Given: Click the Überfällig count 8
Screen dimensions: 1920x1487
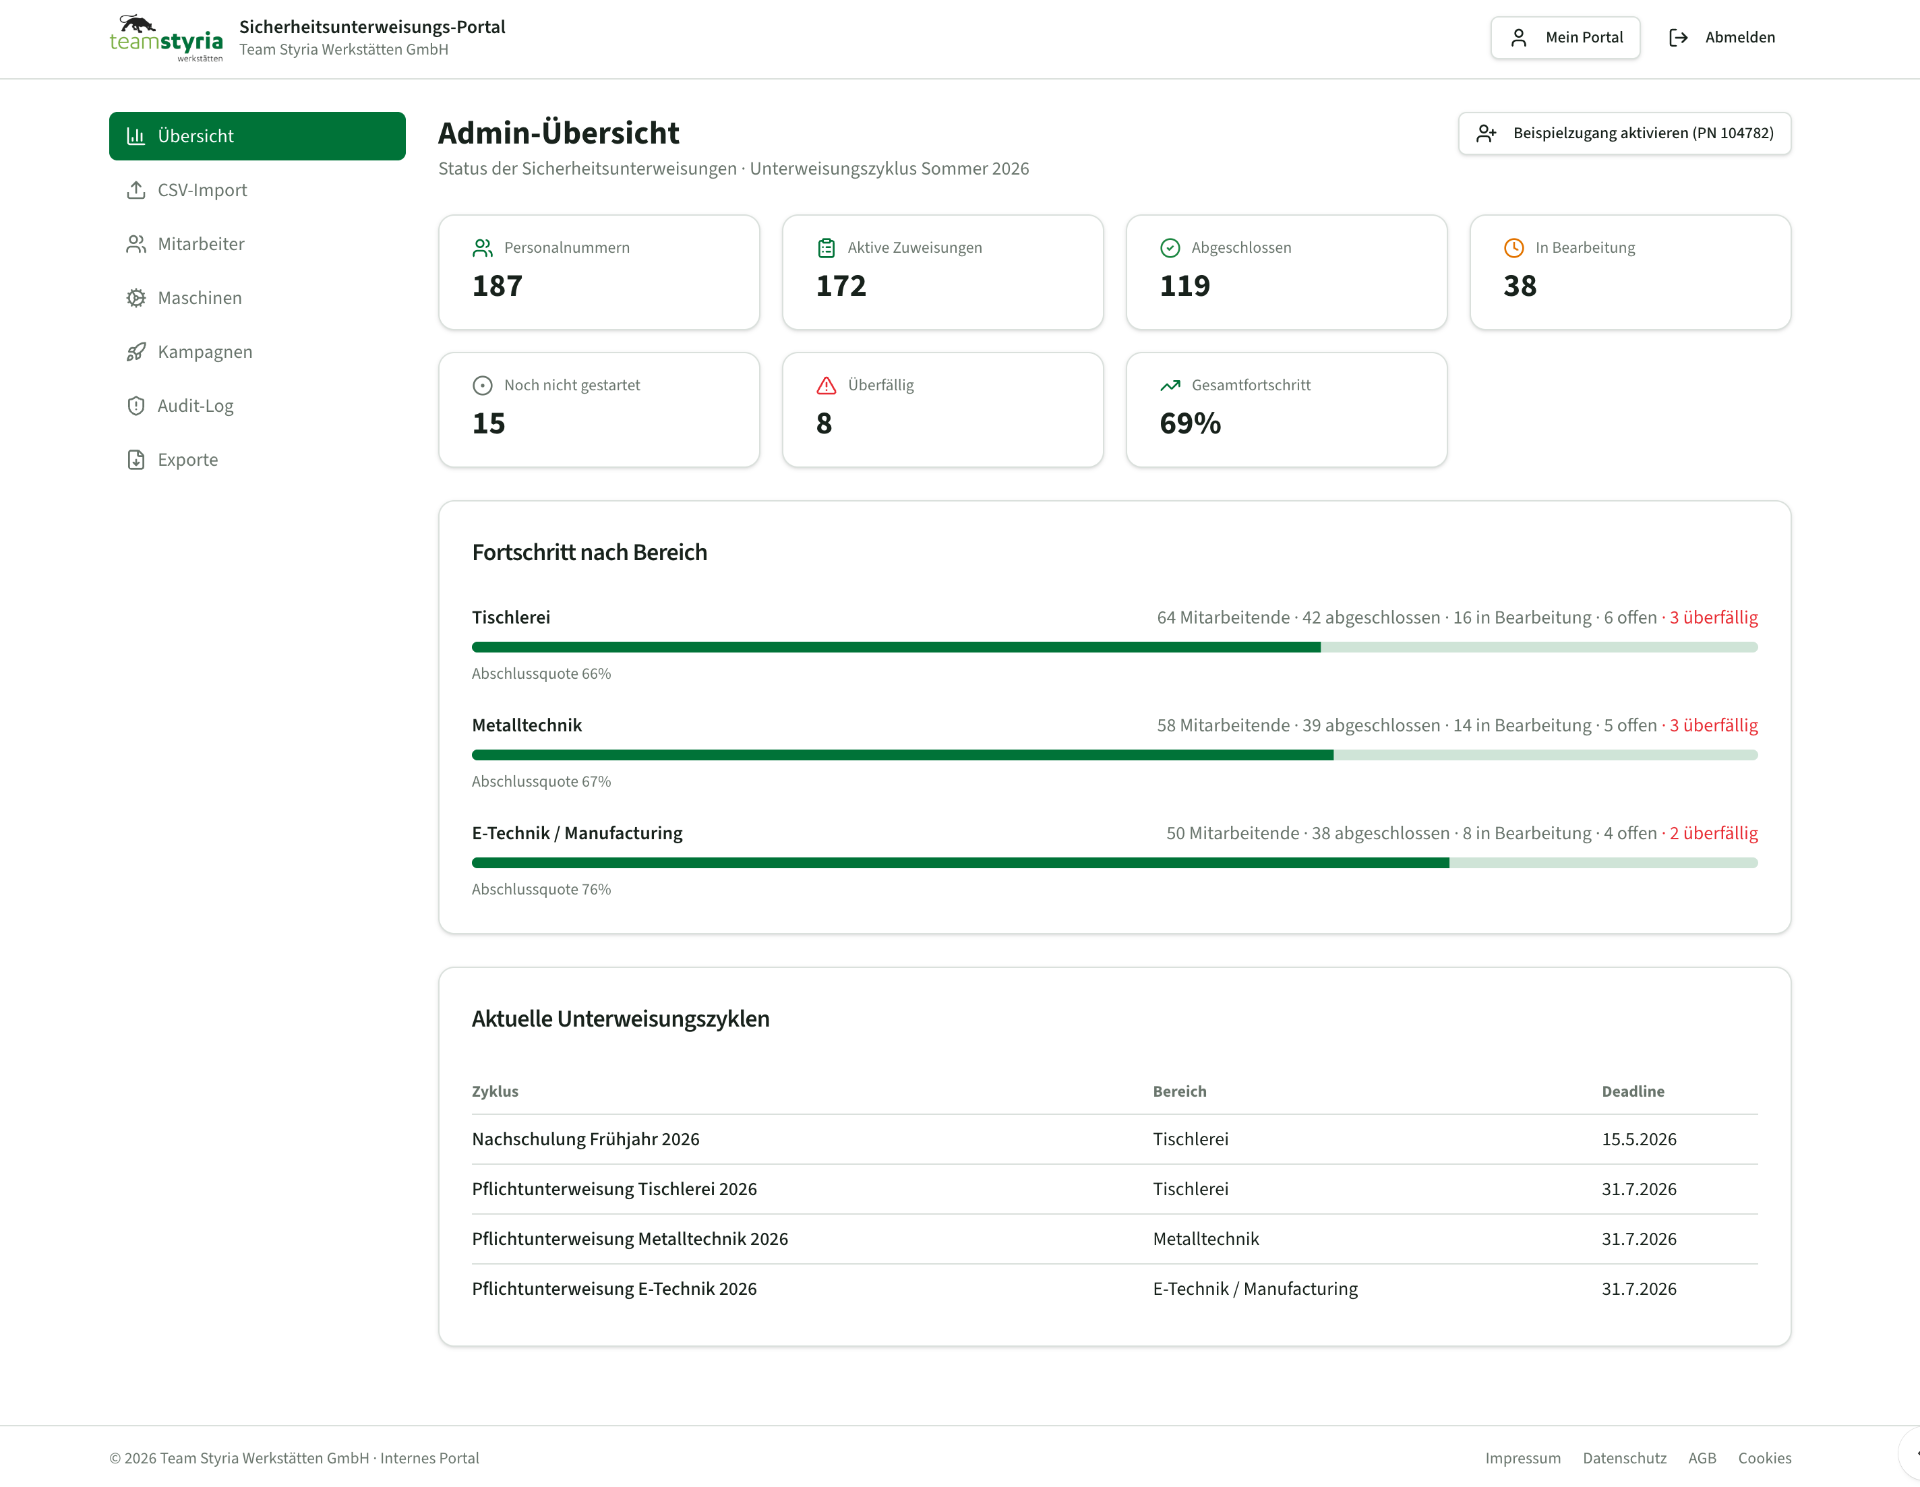Looking at the screenshot, I should [824, 424].
